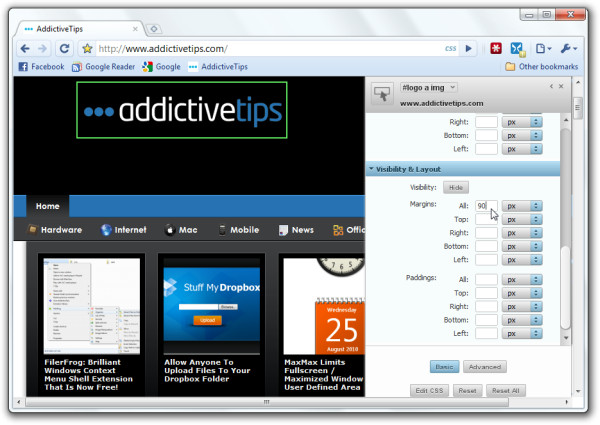This screenshot has width=600, height=425.
Task: Open the FilerFrog article thumbnail
Action: [x=92, y=306]
